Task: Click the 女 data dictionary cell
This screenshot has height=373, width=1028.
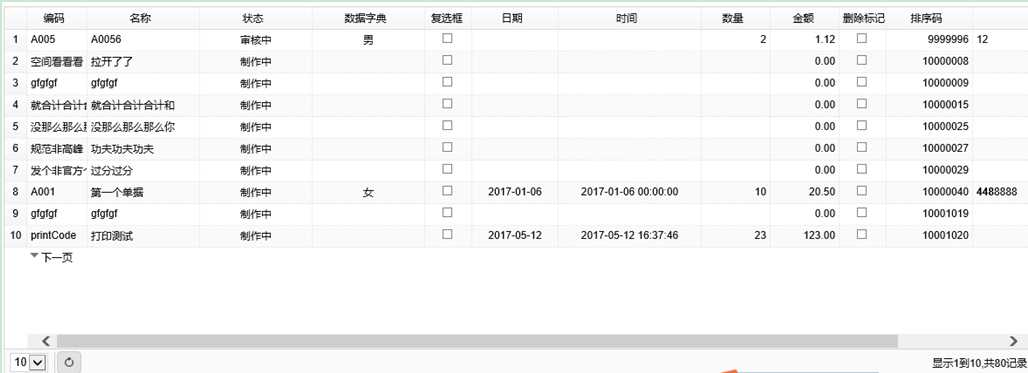Action: (x=368, y=193)
